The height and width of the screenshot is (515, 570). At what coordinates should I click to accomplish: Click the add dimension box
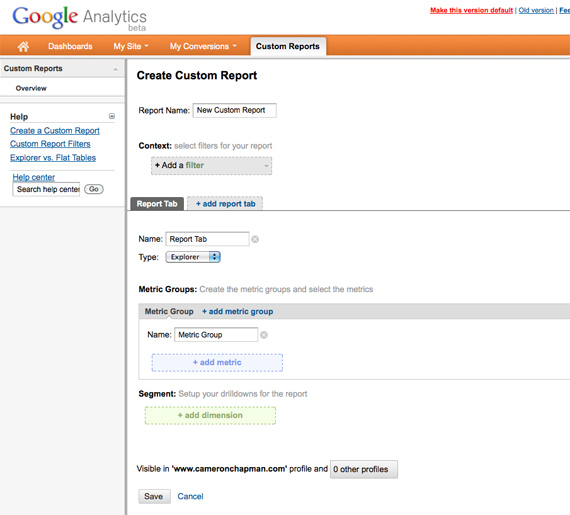point(210,415)
